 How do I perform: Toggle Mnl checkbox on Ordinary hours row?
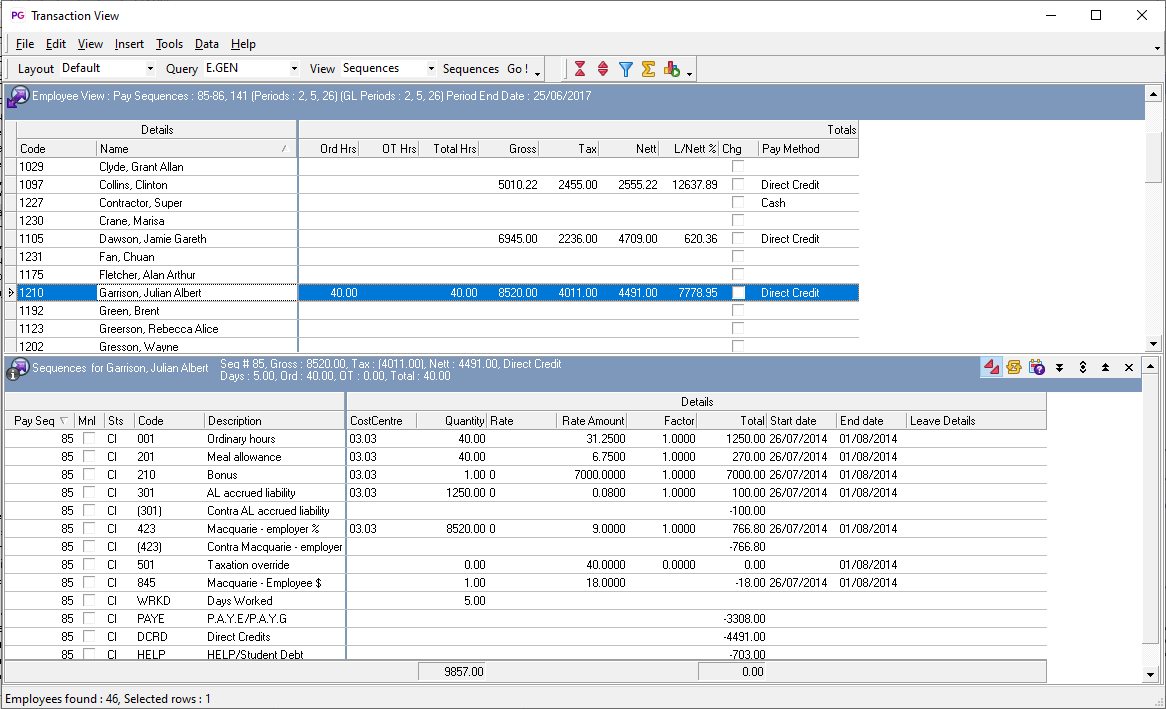point(89,438)
